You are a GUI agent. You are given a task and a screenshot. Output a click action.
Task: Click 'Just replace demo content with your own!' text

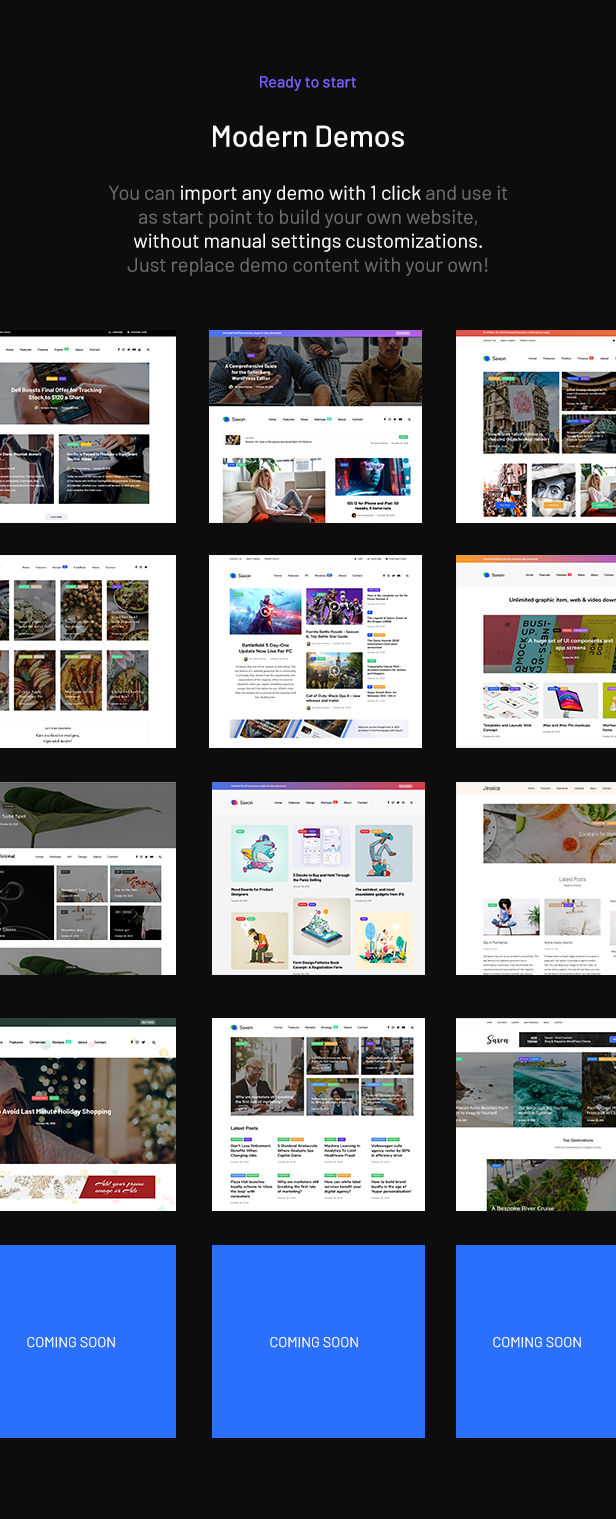click(x=308, y=265)
